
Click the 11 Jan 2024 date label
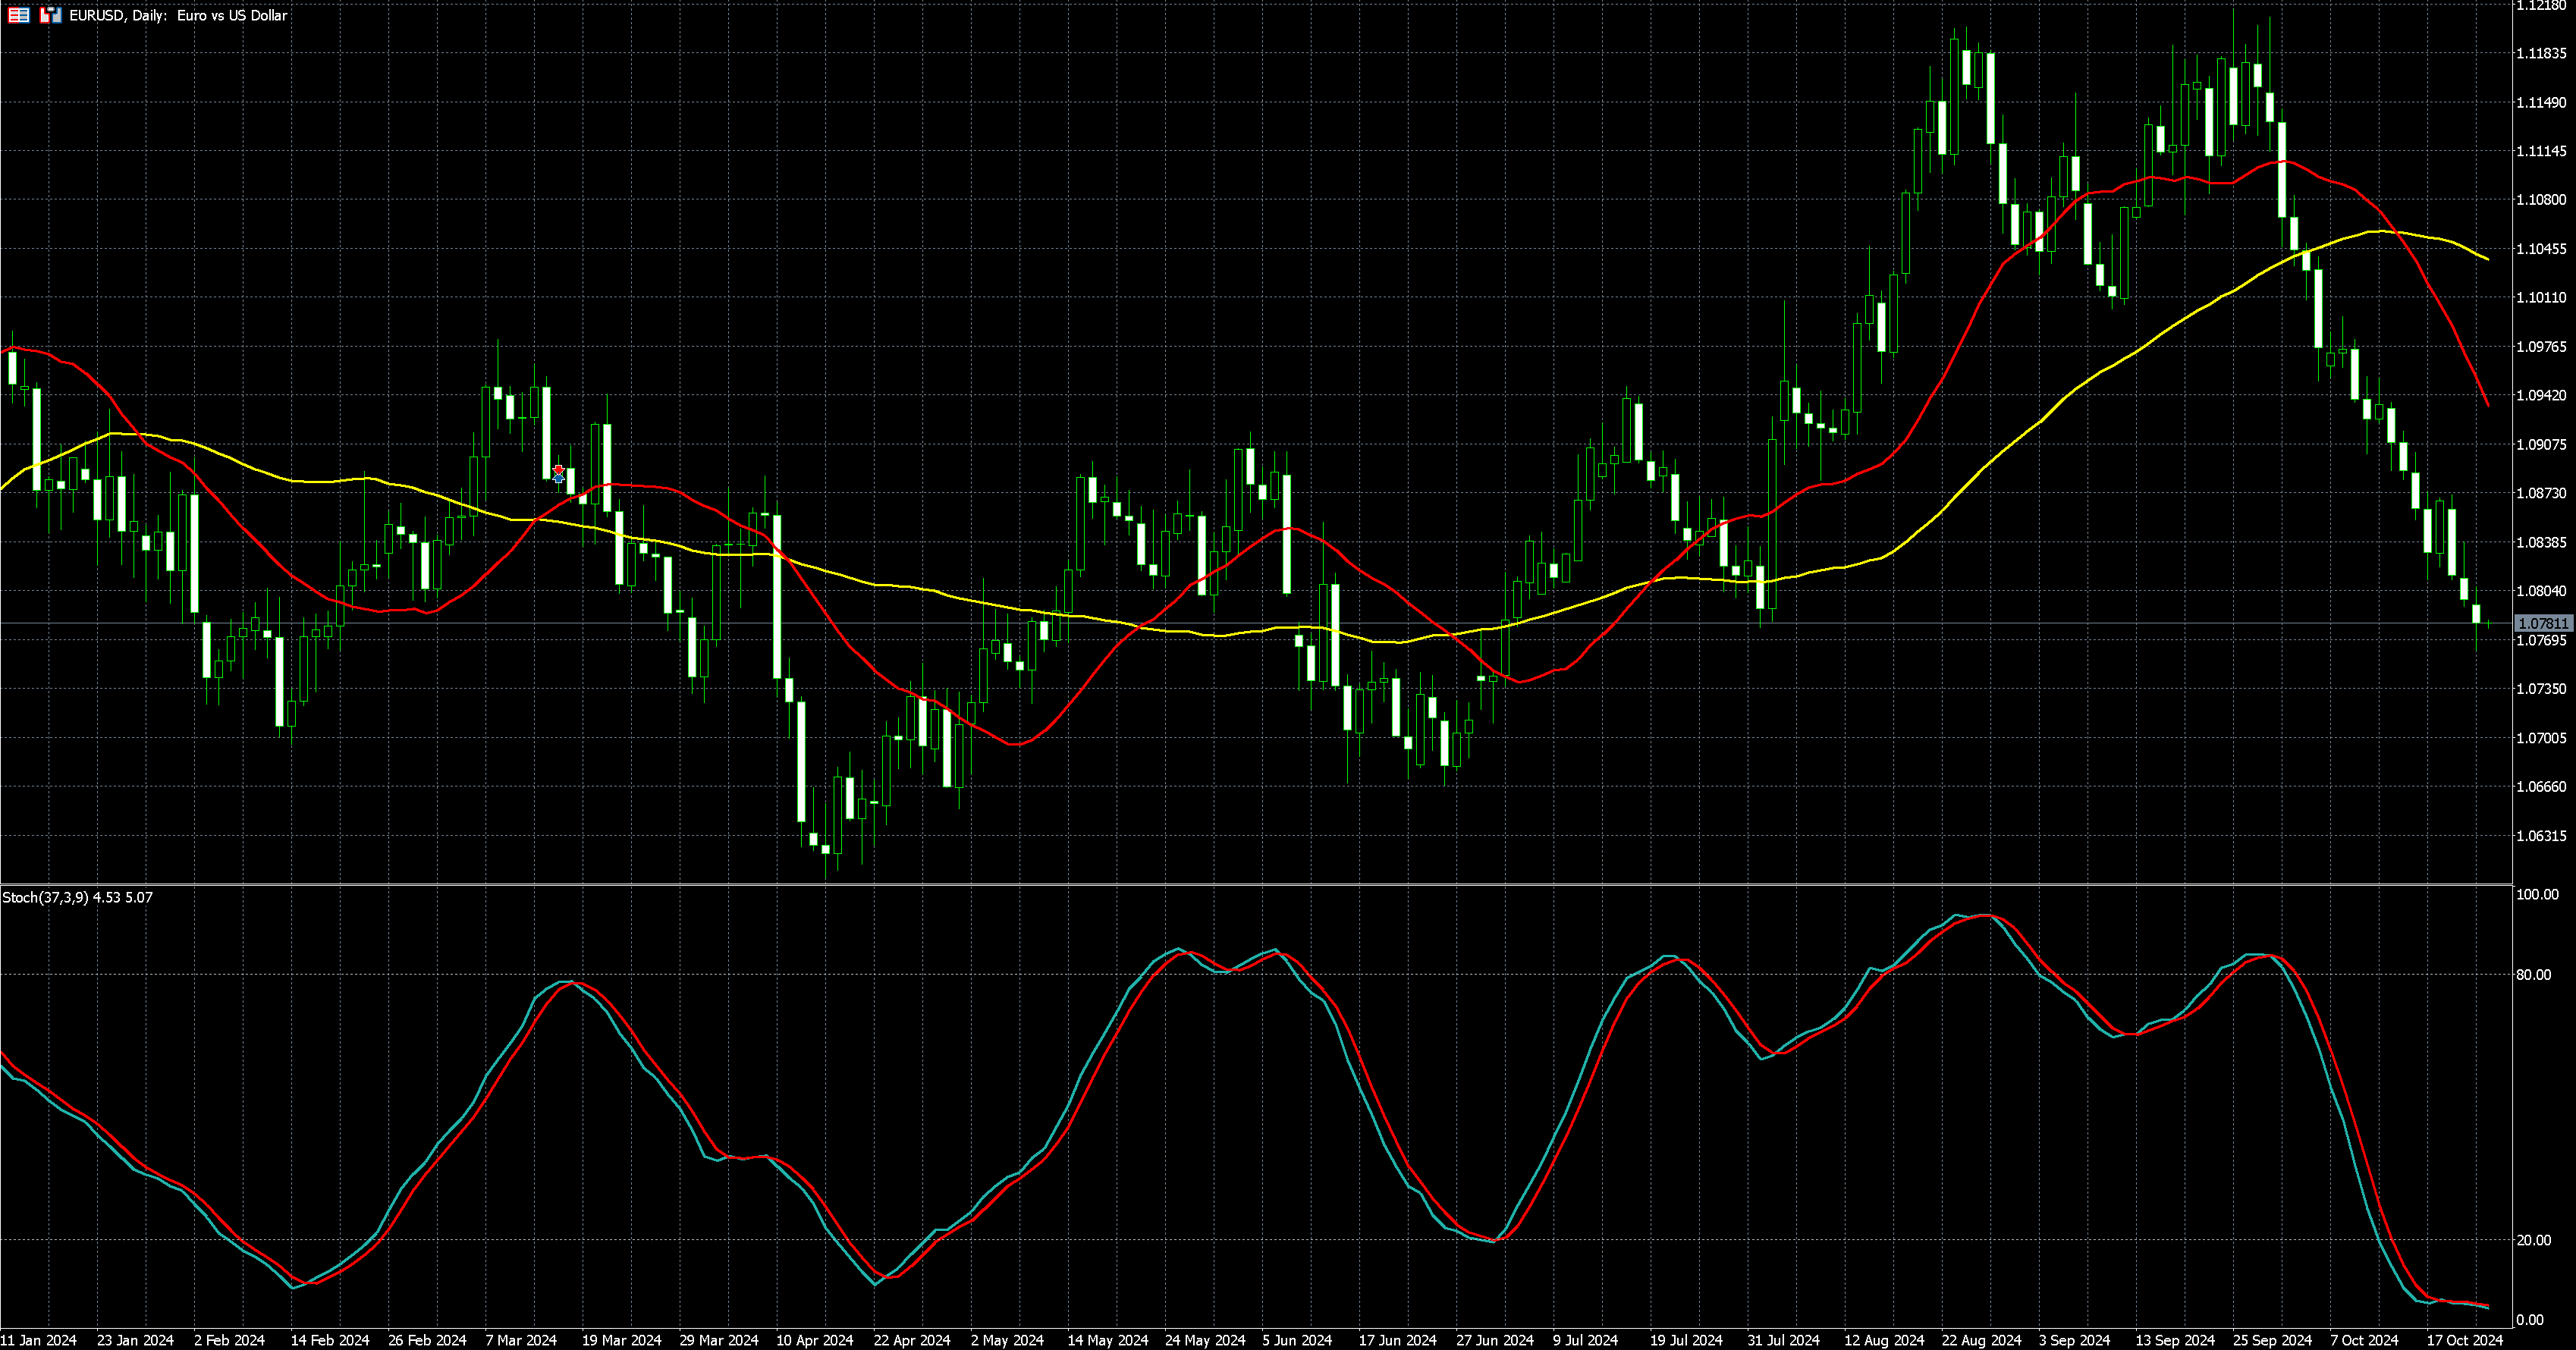point(38,1340)
